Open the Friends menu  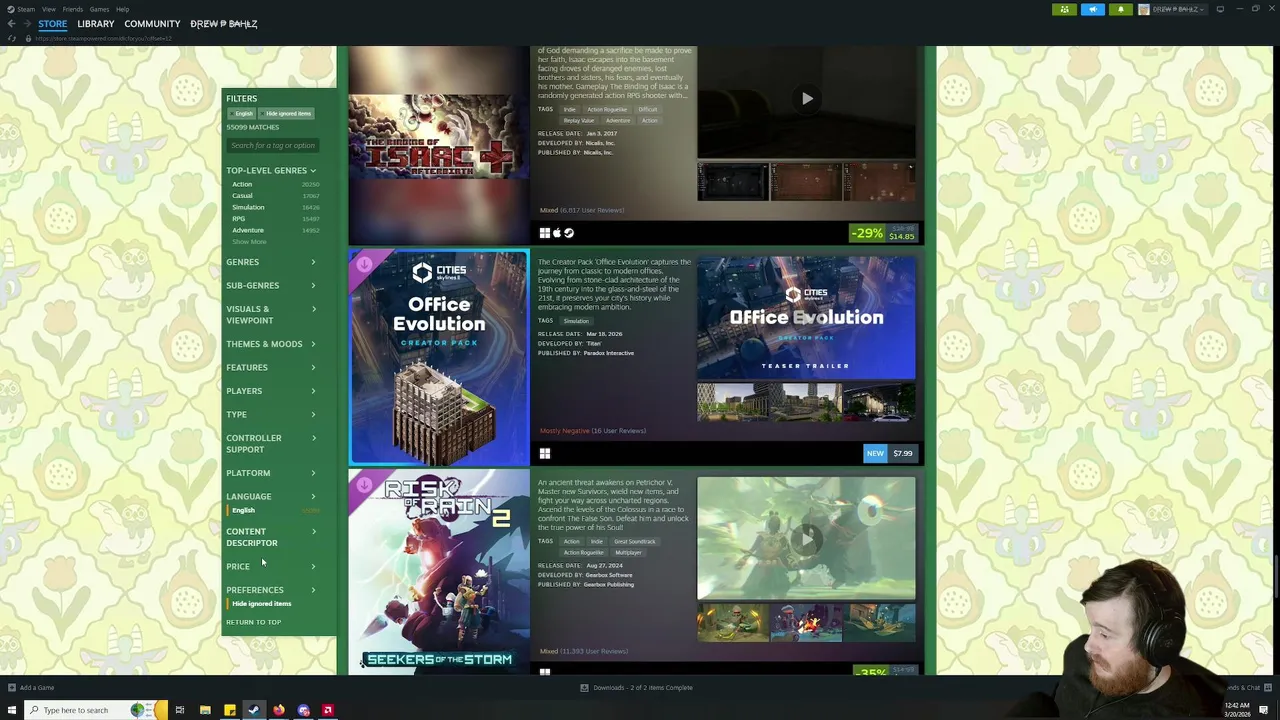(x=73, y=9)
